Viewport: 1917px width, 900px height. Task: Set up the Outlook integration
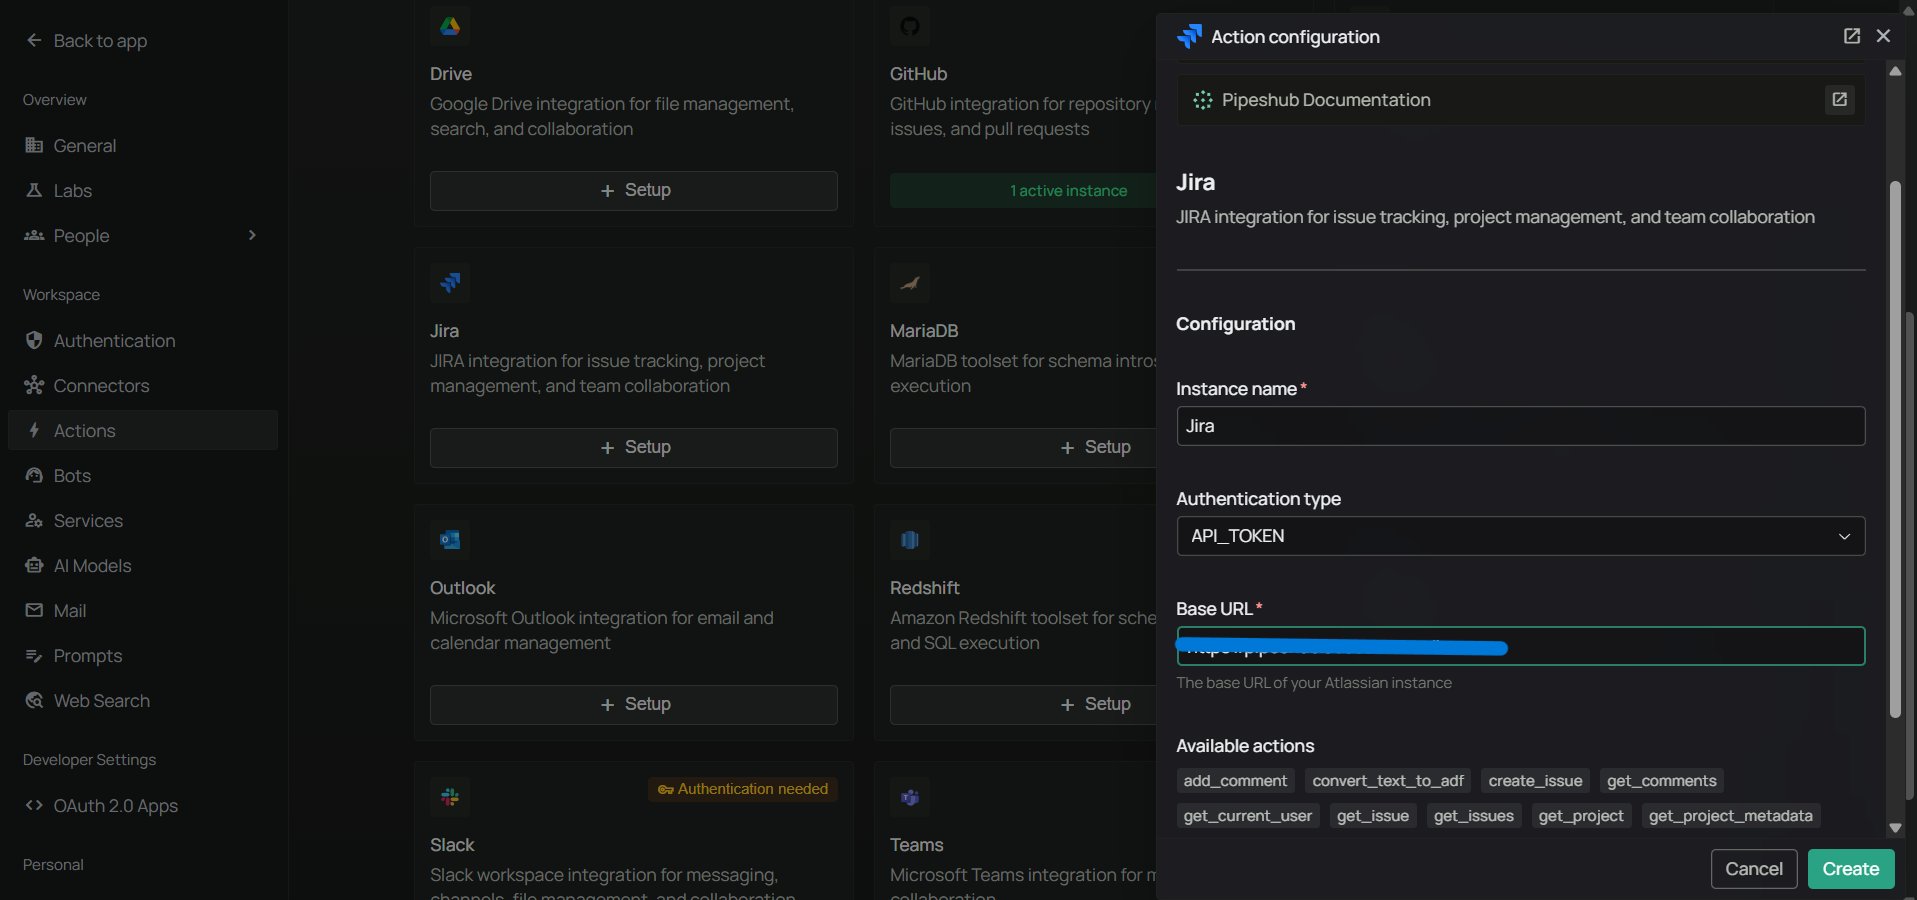tap(634, 705)
